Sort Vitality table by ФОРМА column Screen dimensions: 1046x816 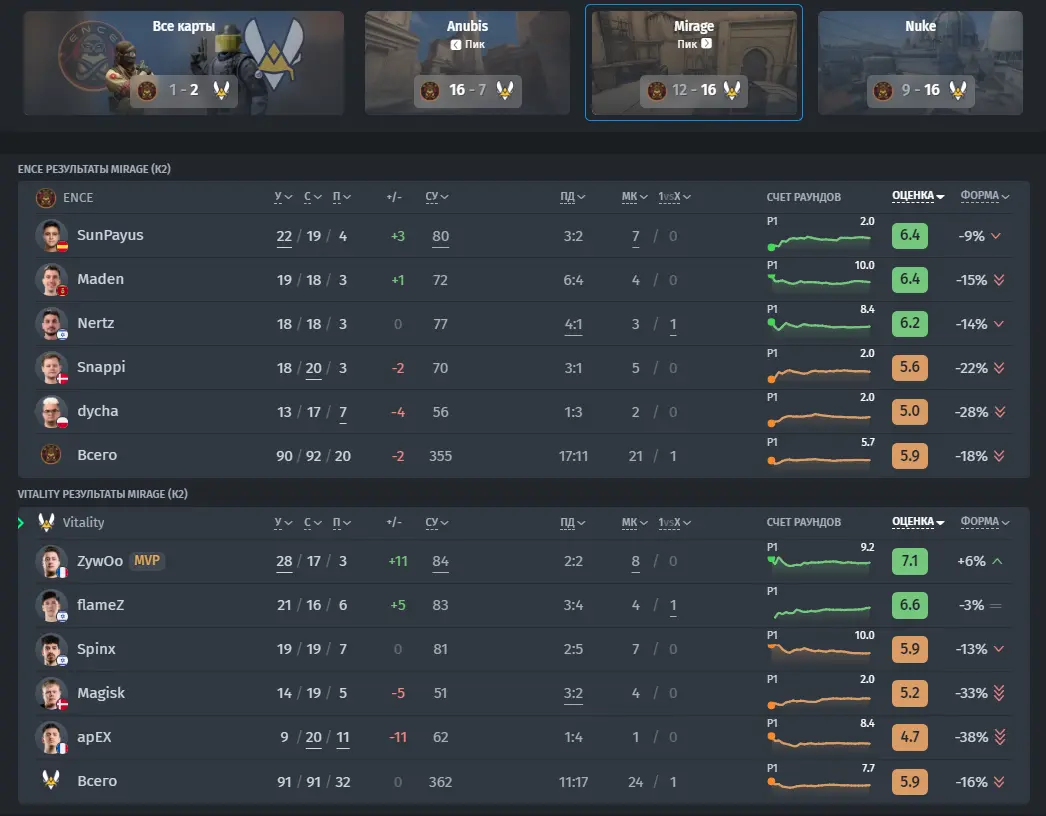(x=985, y=522)
